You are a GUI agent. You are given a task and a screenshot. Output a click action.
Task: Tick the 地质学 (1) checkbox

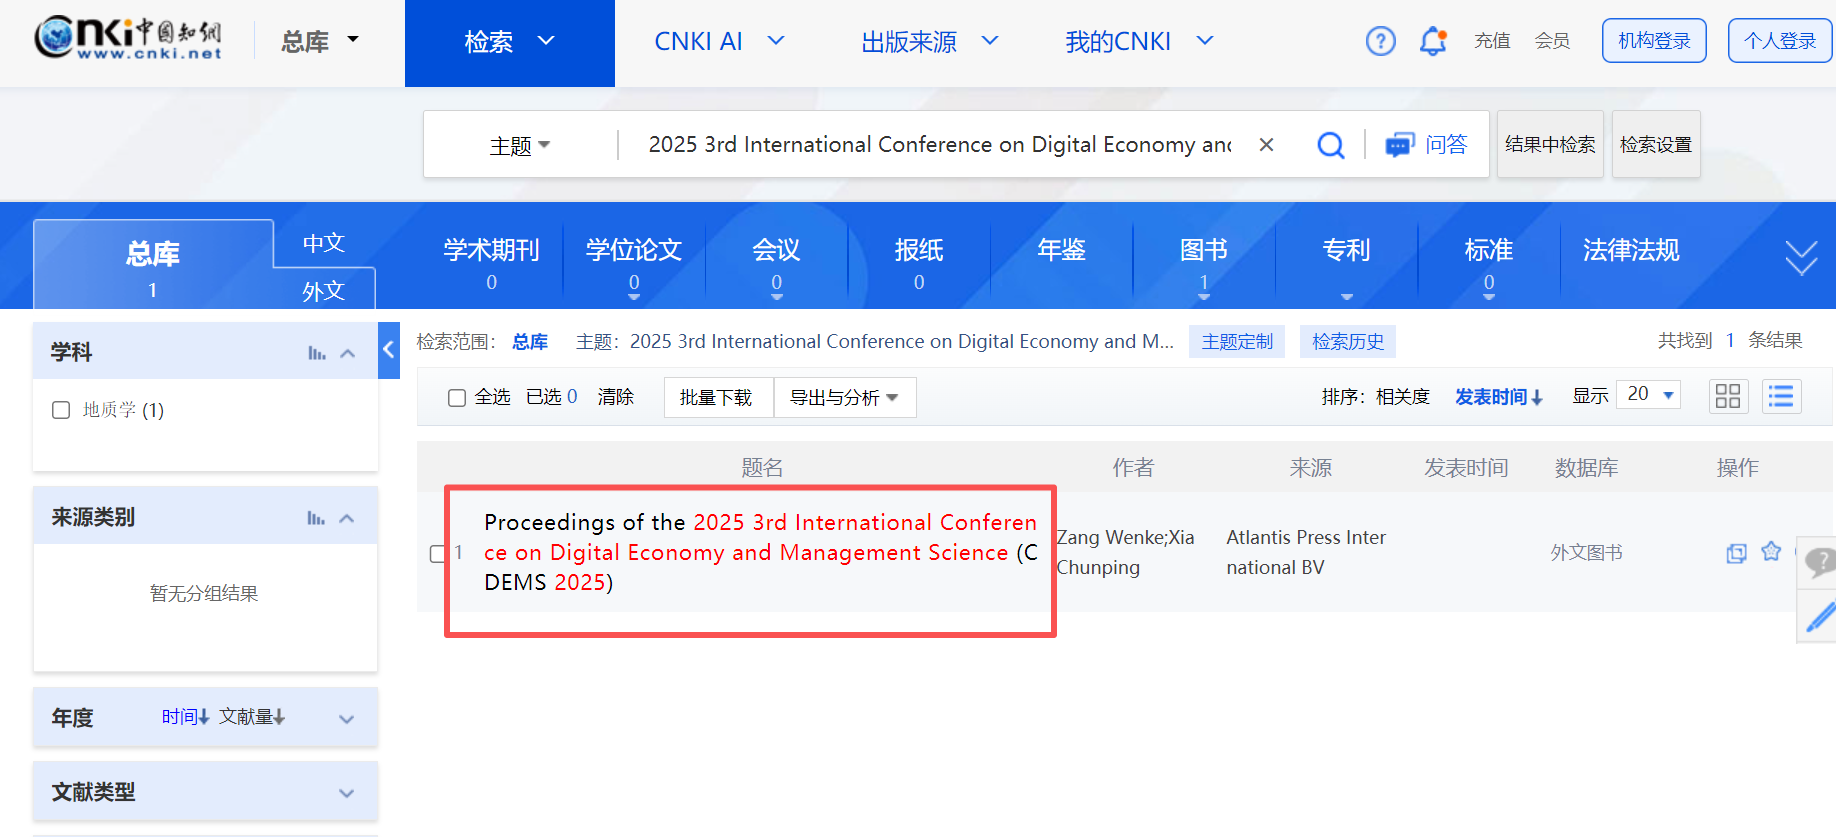tap(61, 410)
